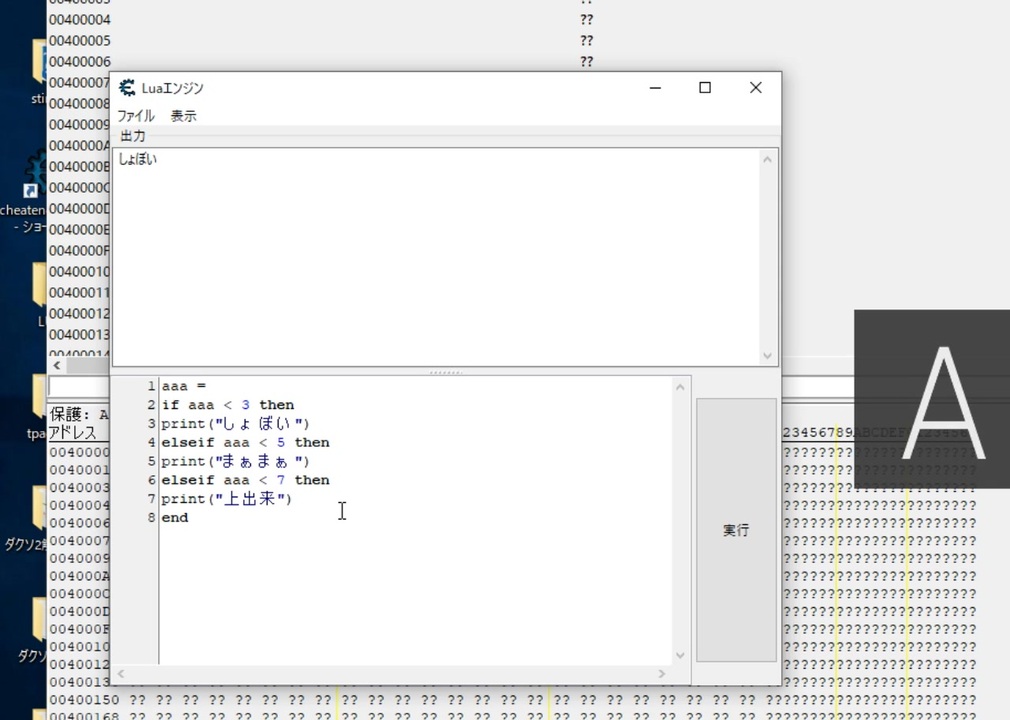Click the output pane scroll-down arrow
Image resolution: width=1010 pixels, height=720 pixels.
767,355
